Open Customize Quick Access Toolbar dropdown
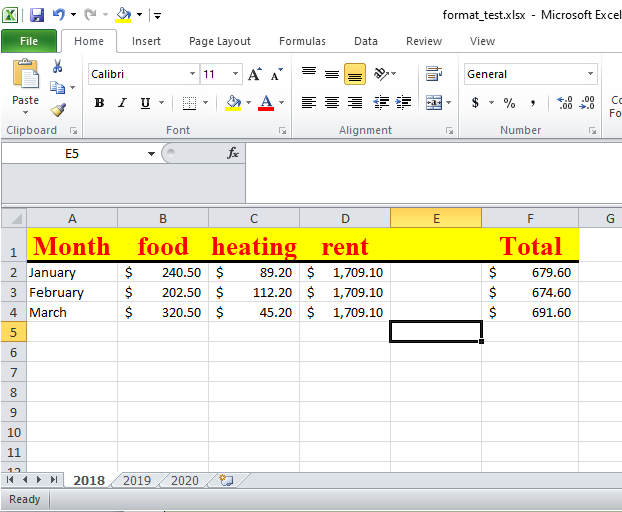Screen dimensions: 622x512 tap(157, 16)
